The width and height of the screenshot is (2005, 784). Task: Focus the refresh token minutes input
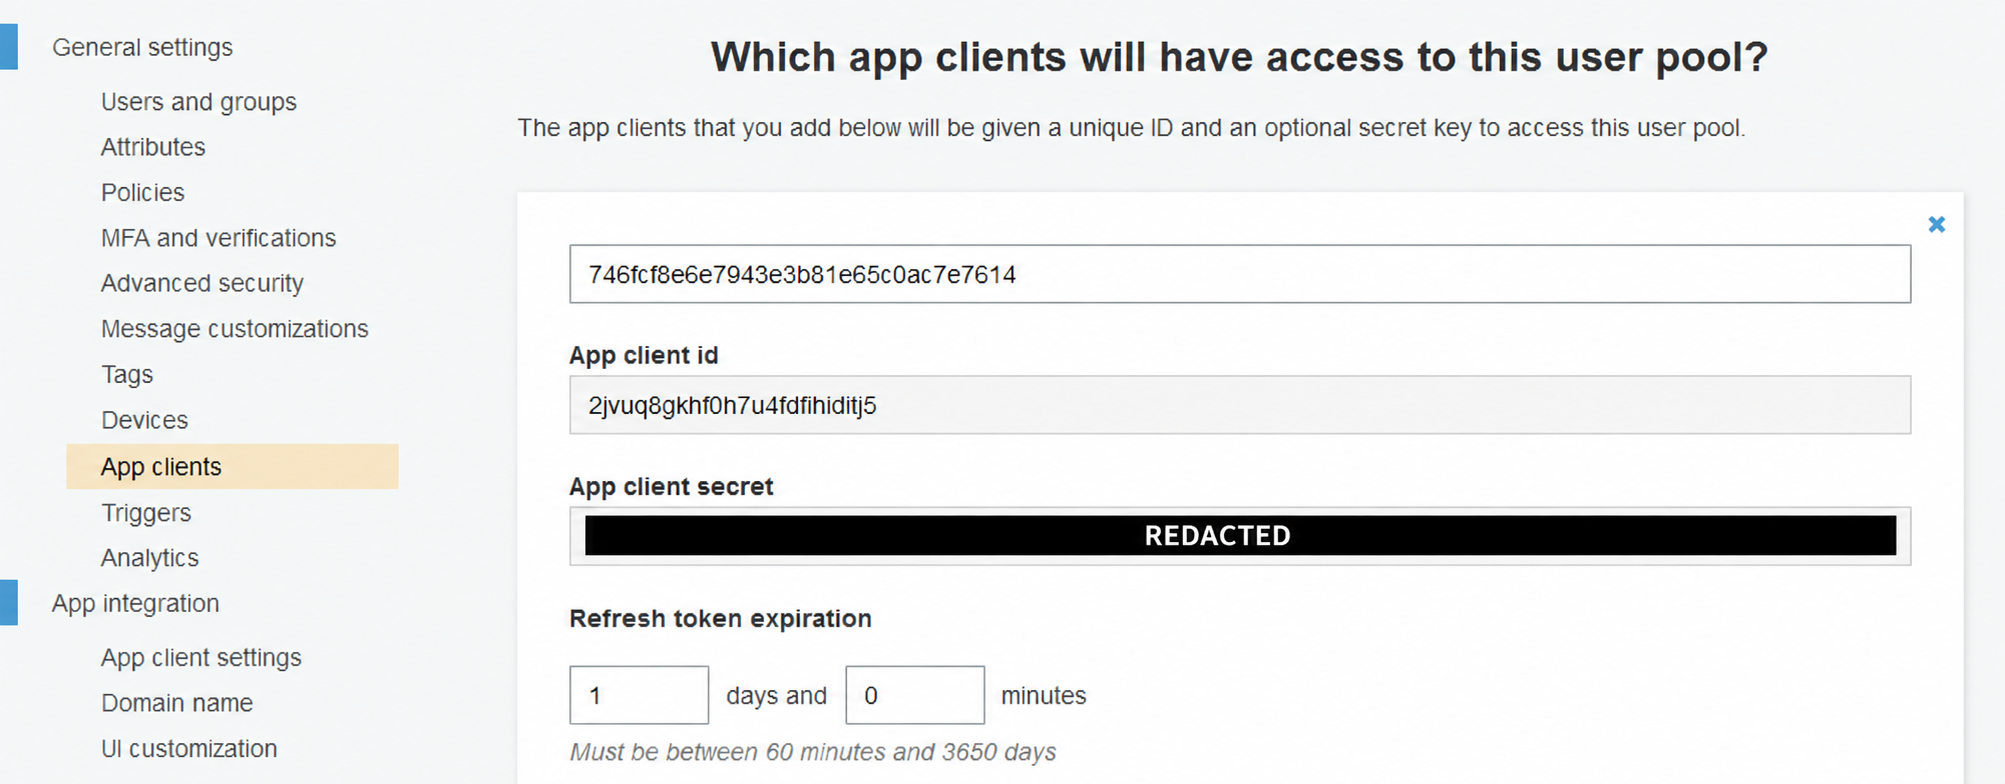(915, 695)
